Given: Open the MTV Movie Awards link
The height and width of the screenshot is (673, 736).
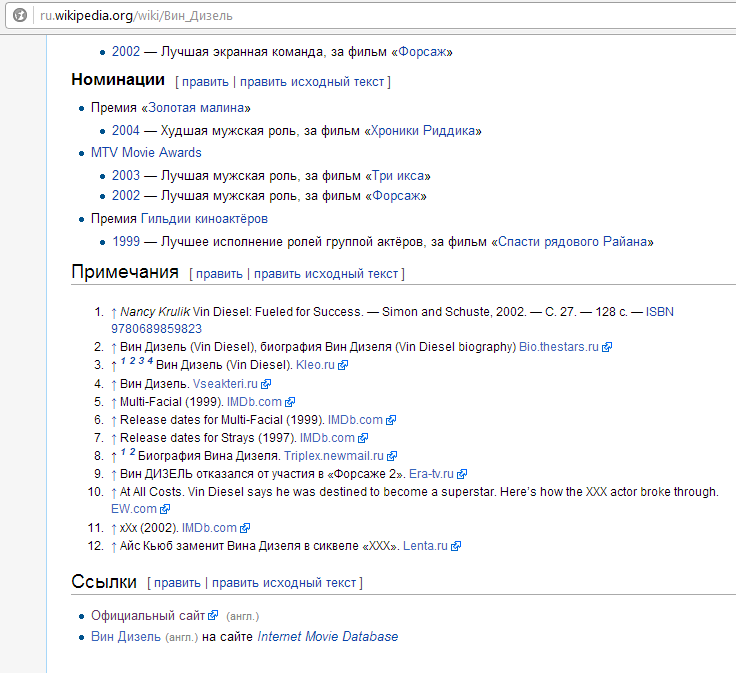Looking at the screenshot, I should (146, 153).
